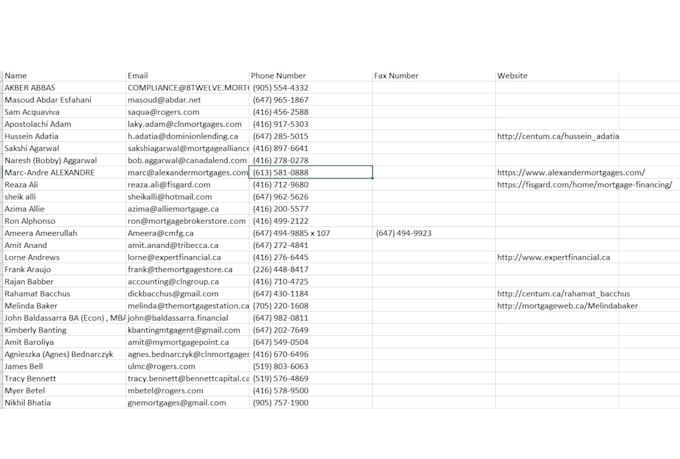The image size is (680, 459).
Task: Open the link http://mortgageweb.ca/Melindabaker
Action: point(568,306)
